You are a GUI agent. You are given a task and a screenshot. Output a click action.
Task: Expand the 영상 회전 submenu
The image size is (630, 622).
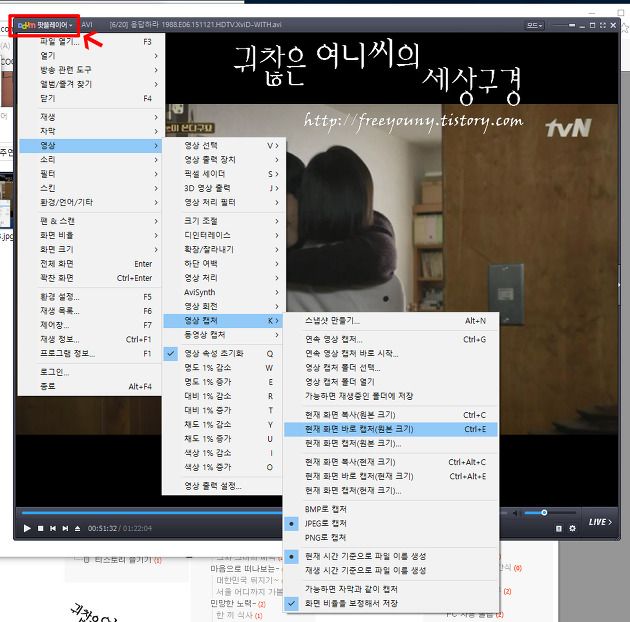coord(223,306)
